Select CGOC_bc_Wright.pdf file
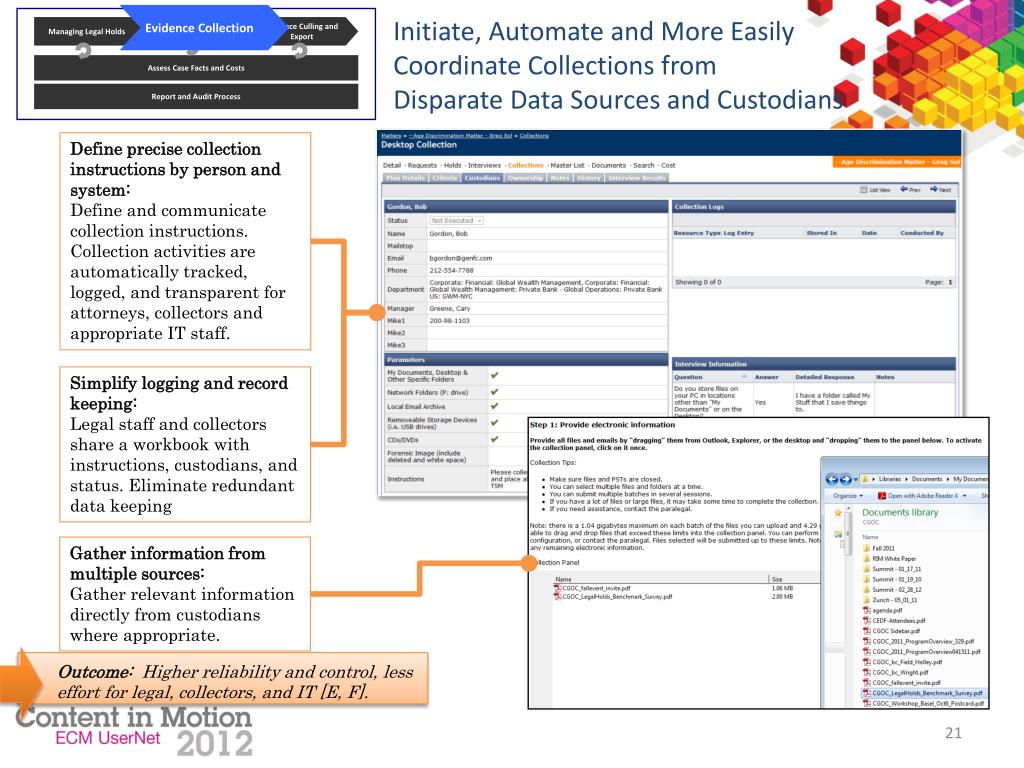1024x768 pixels. point(895,672)
